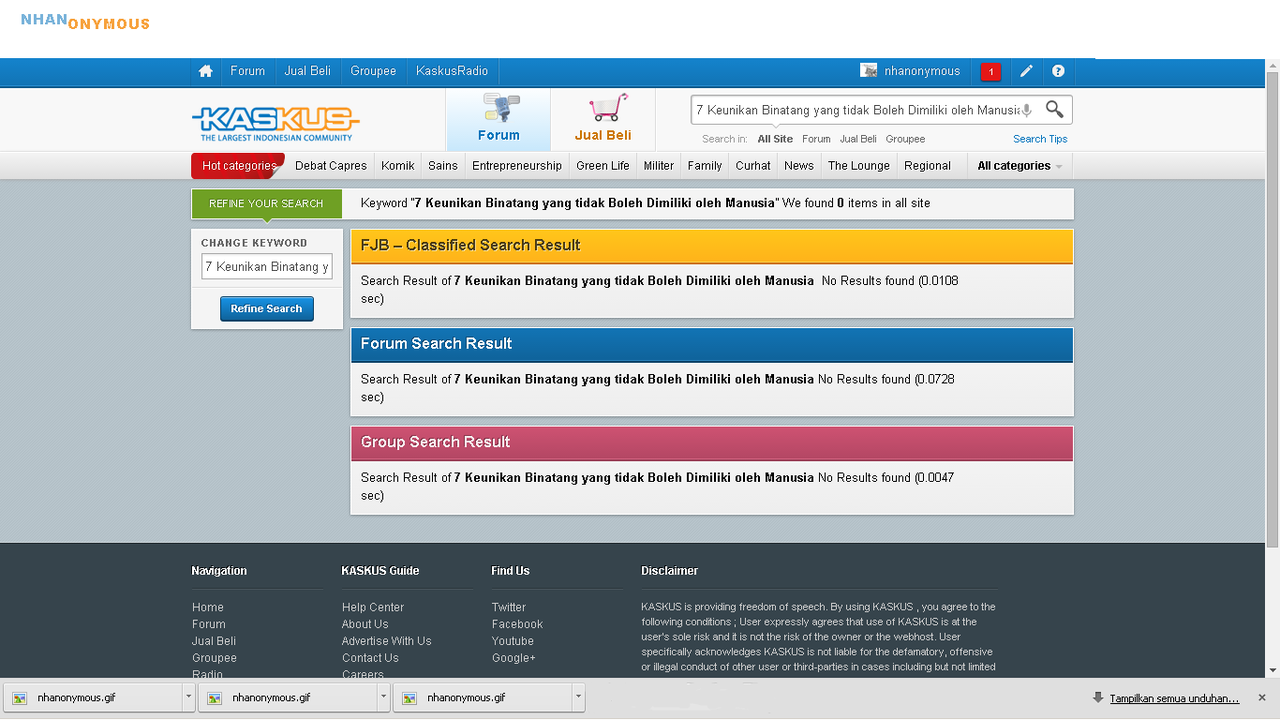Close the downloads bar
This screenshot has height=720, width=1280.
pos(1262,698)
